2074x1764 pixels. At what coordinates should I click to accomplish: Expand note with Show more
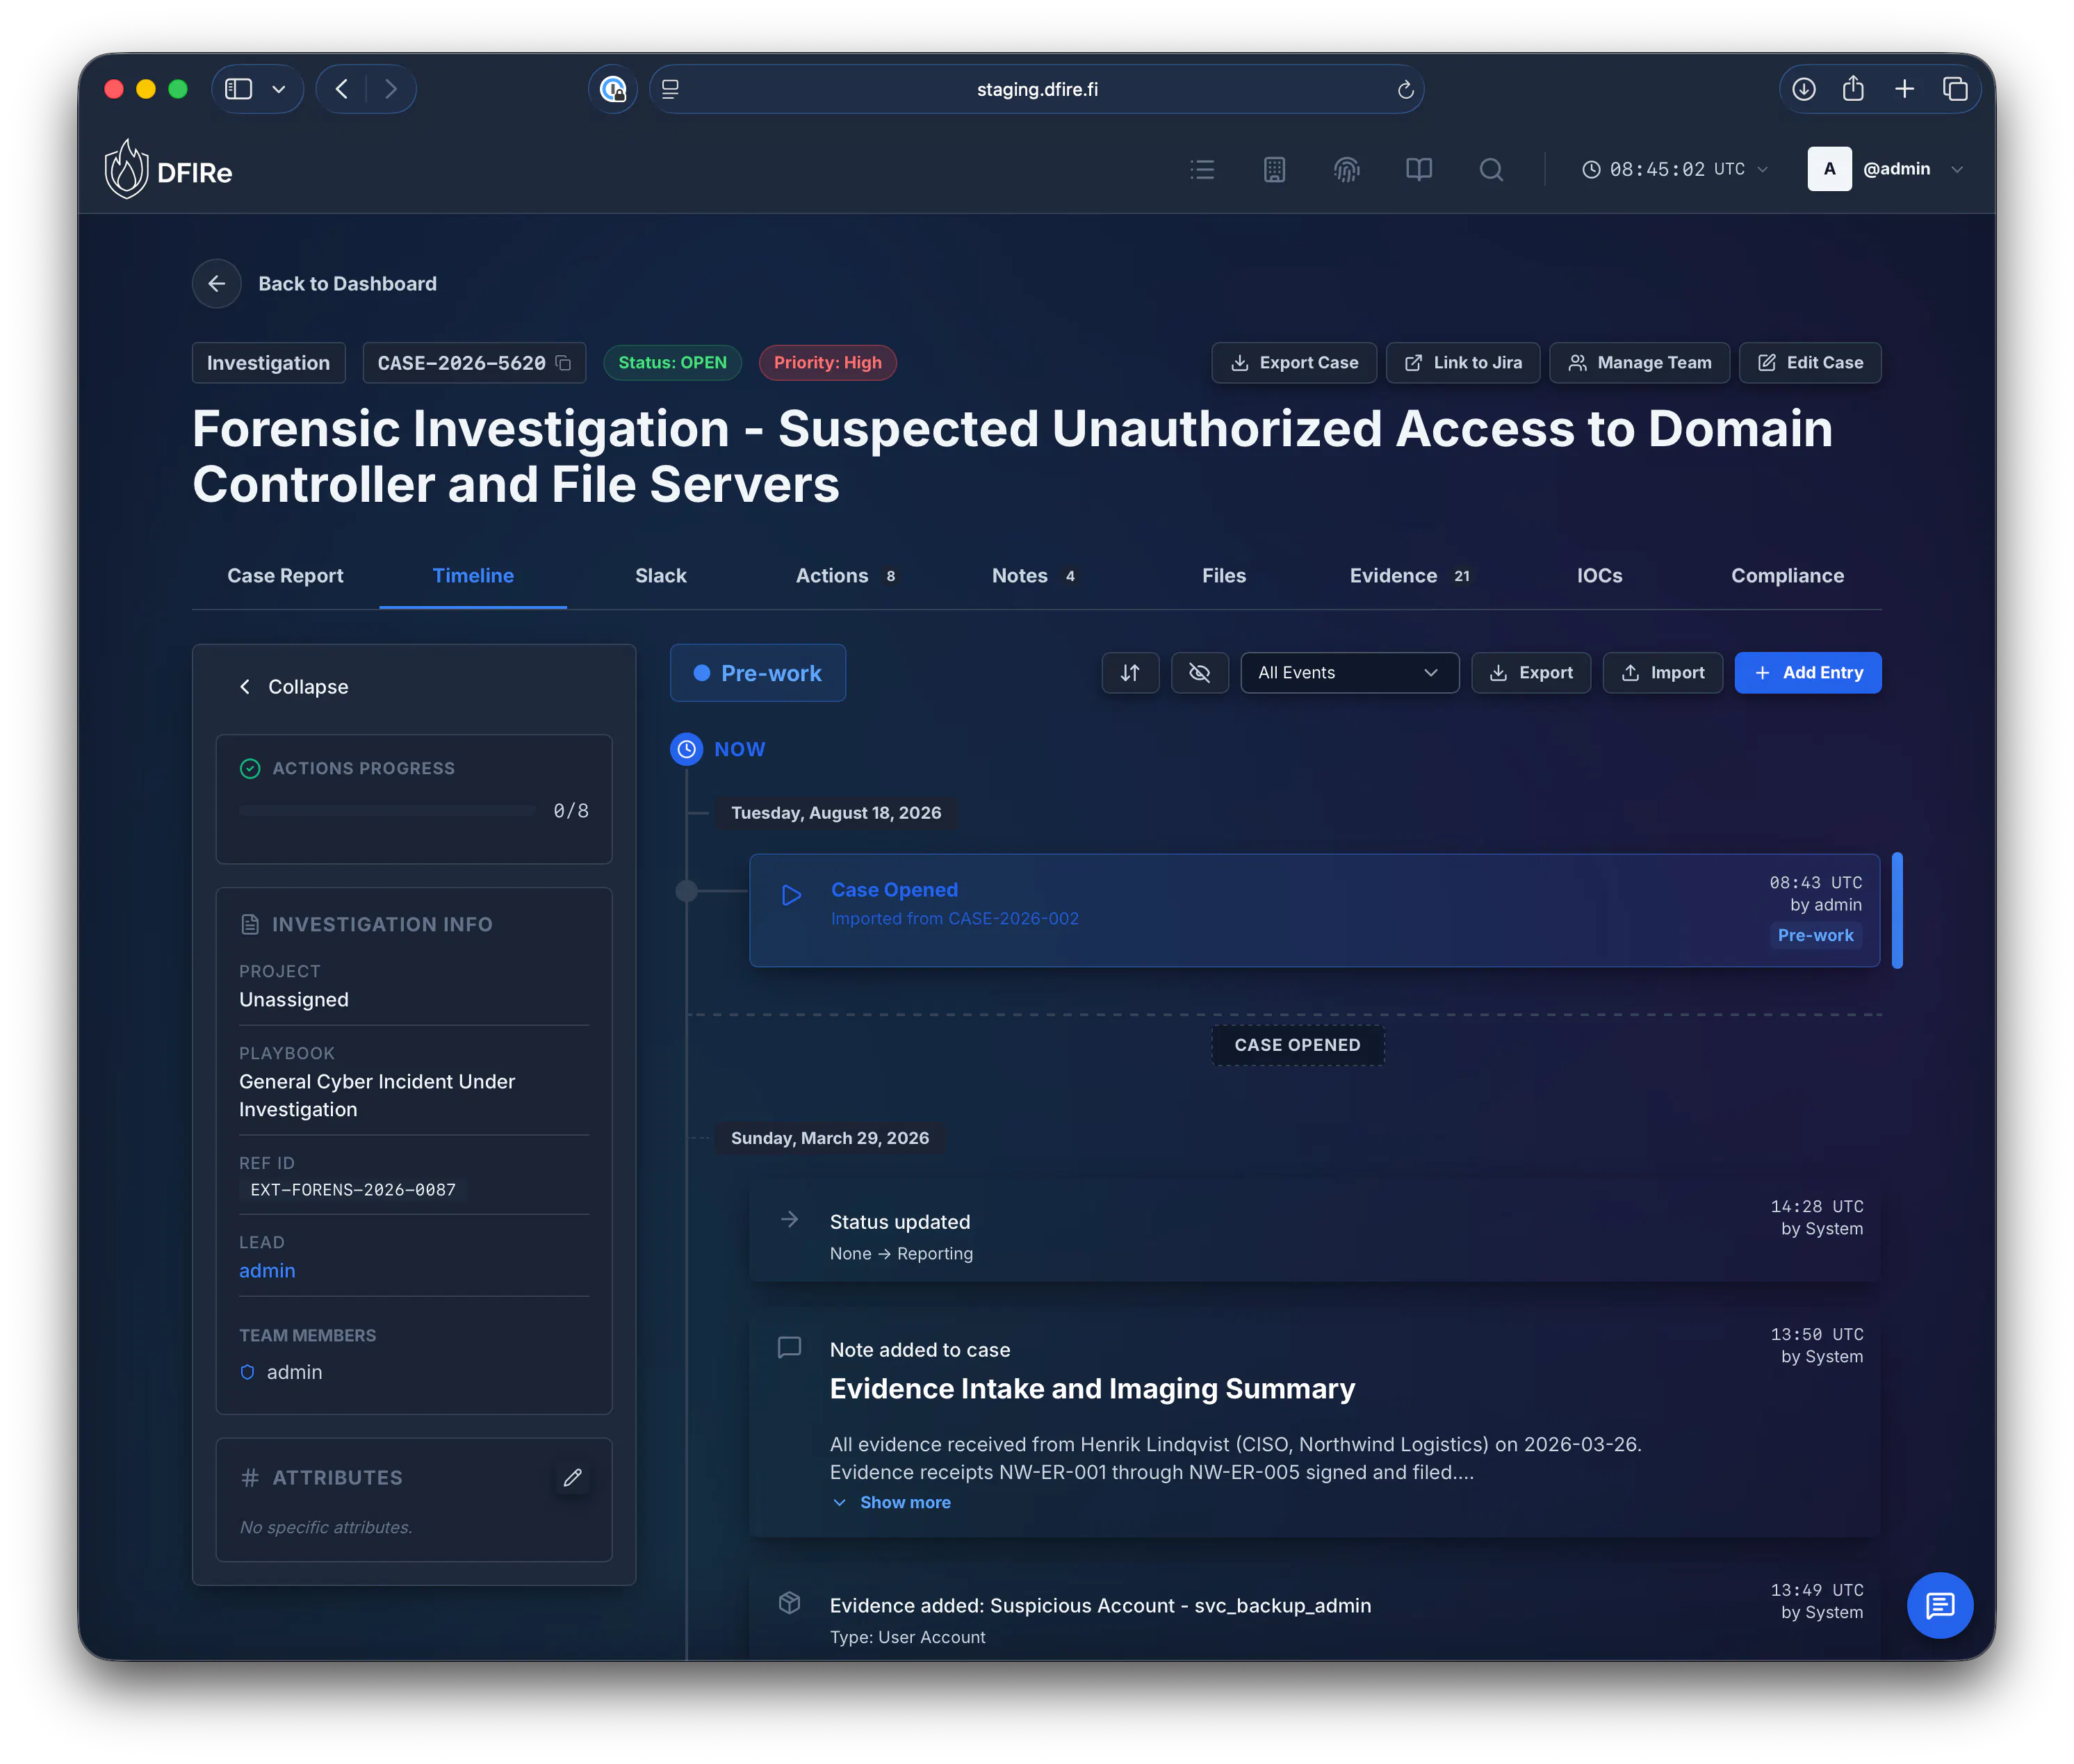click(891, 1503)
